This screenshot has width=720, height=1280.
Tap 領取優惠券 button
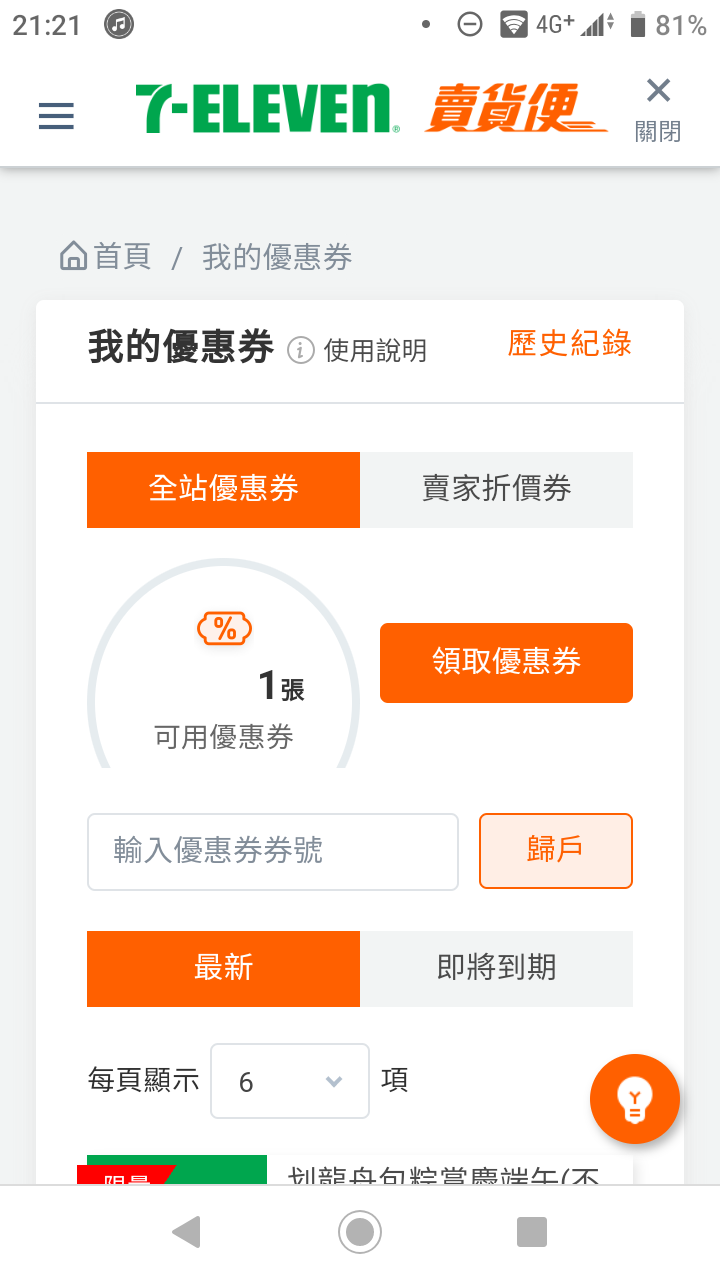tap(506, 662)
